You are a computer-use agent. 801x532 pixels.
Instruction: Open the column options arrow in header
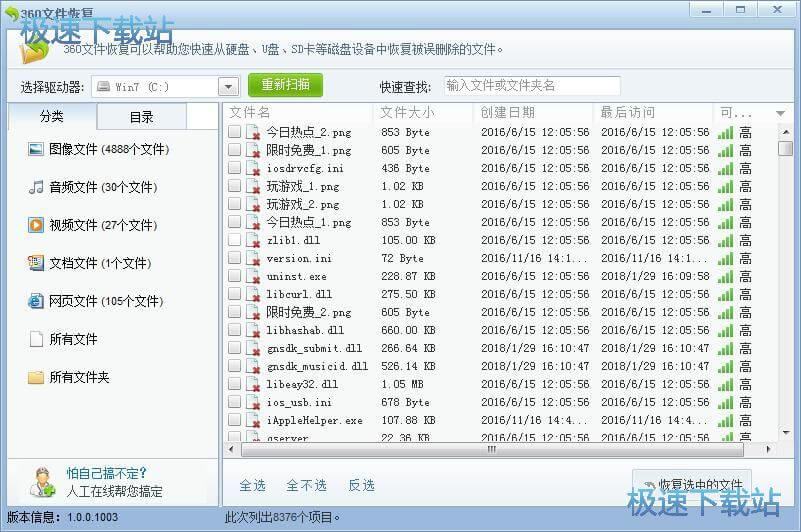click(780, 113)
